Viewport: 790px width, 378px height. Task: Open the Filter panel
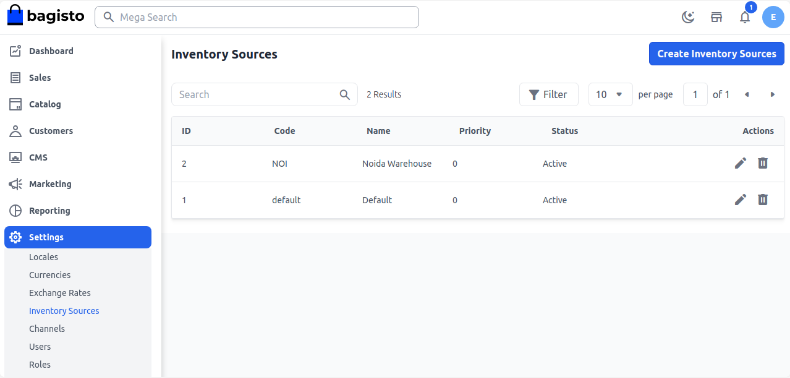[x=549, y=94]
